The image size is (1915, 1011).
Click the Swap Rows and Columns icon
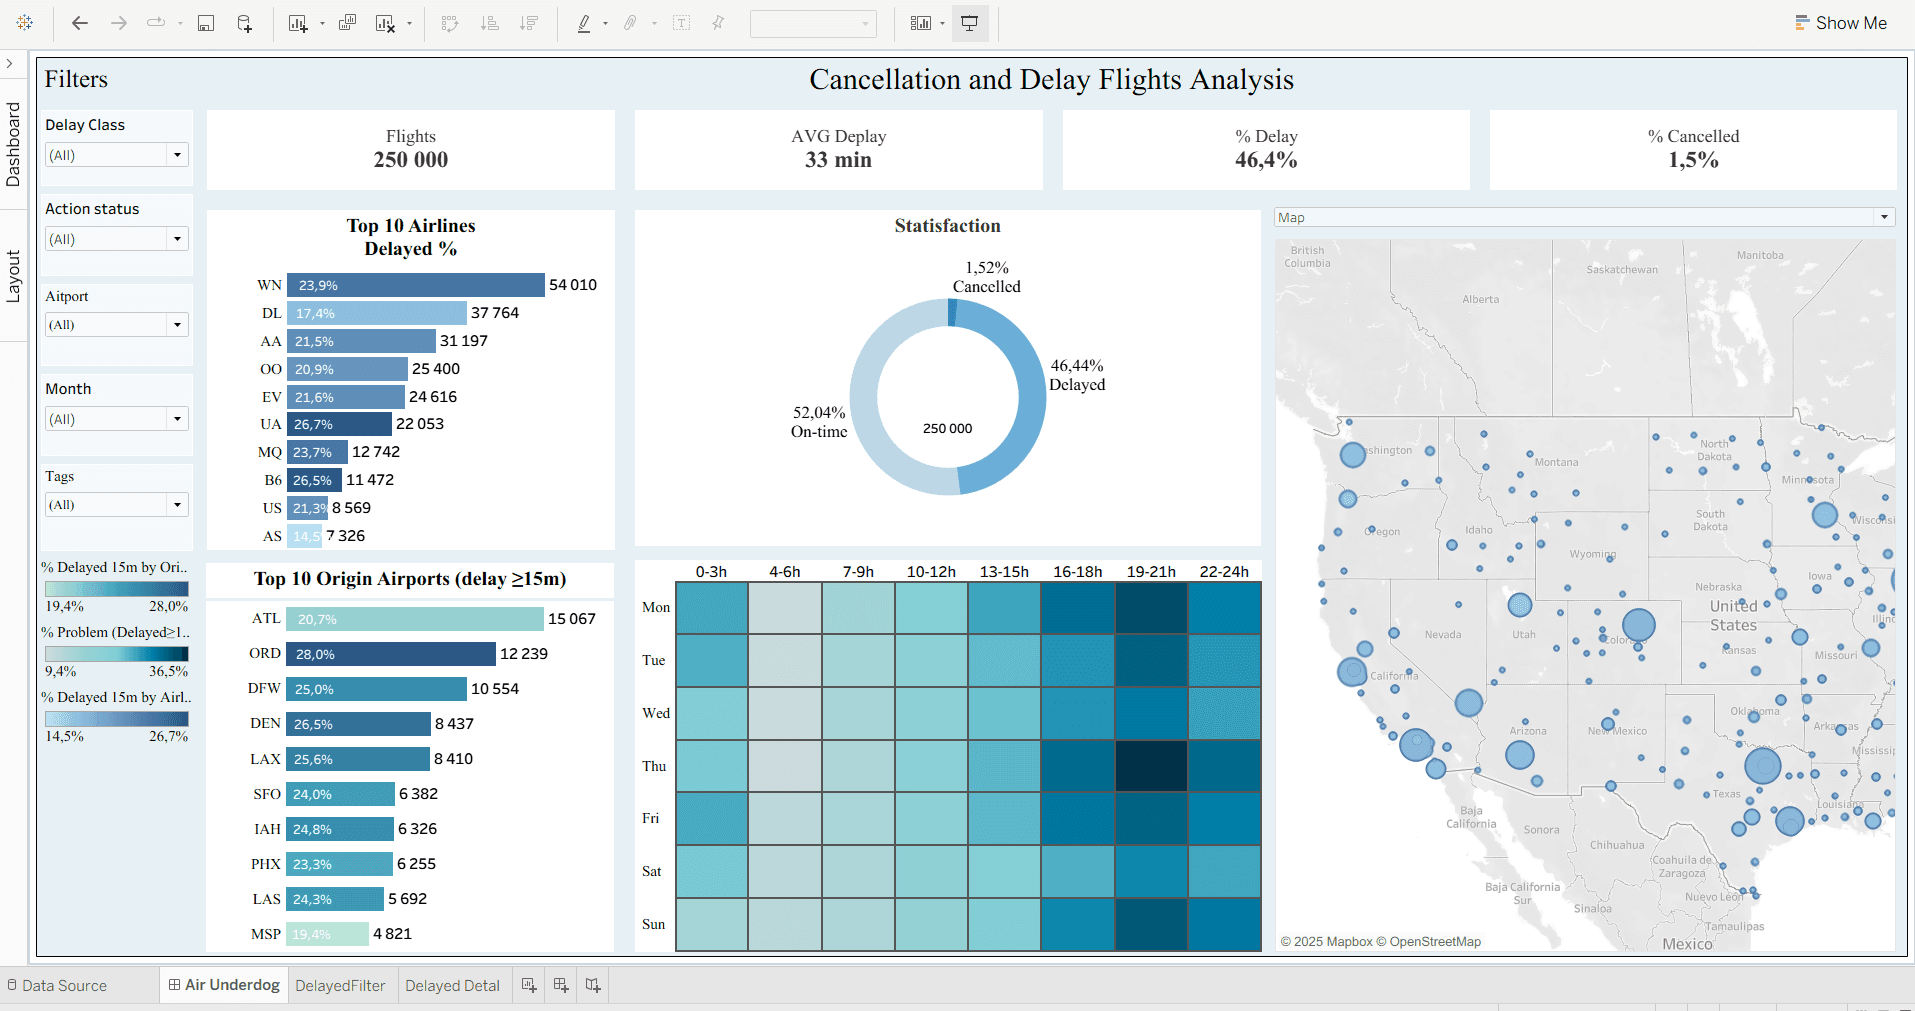click(450, 22)
